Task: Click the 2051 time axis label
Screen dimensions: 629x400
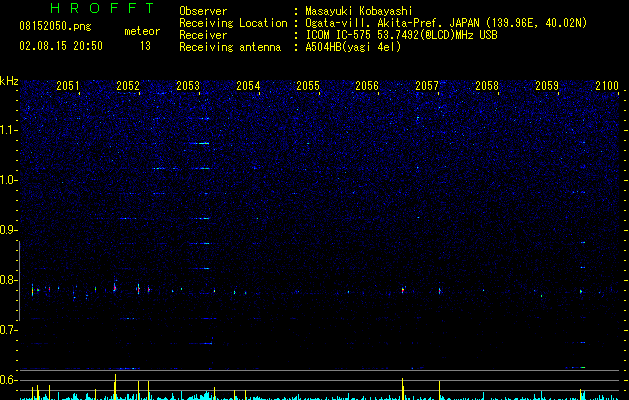Action: 68,85
